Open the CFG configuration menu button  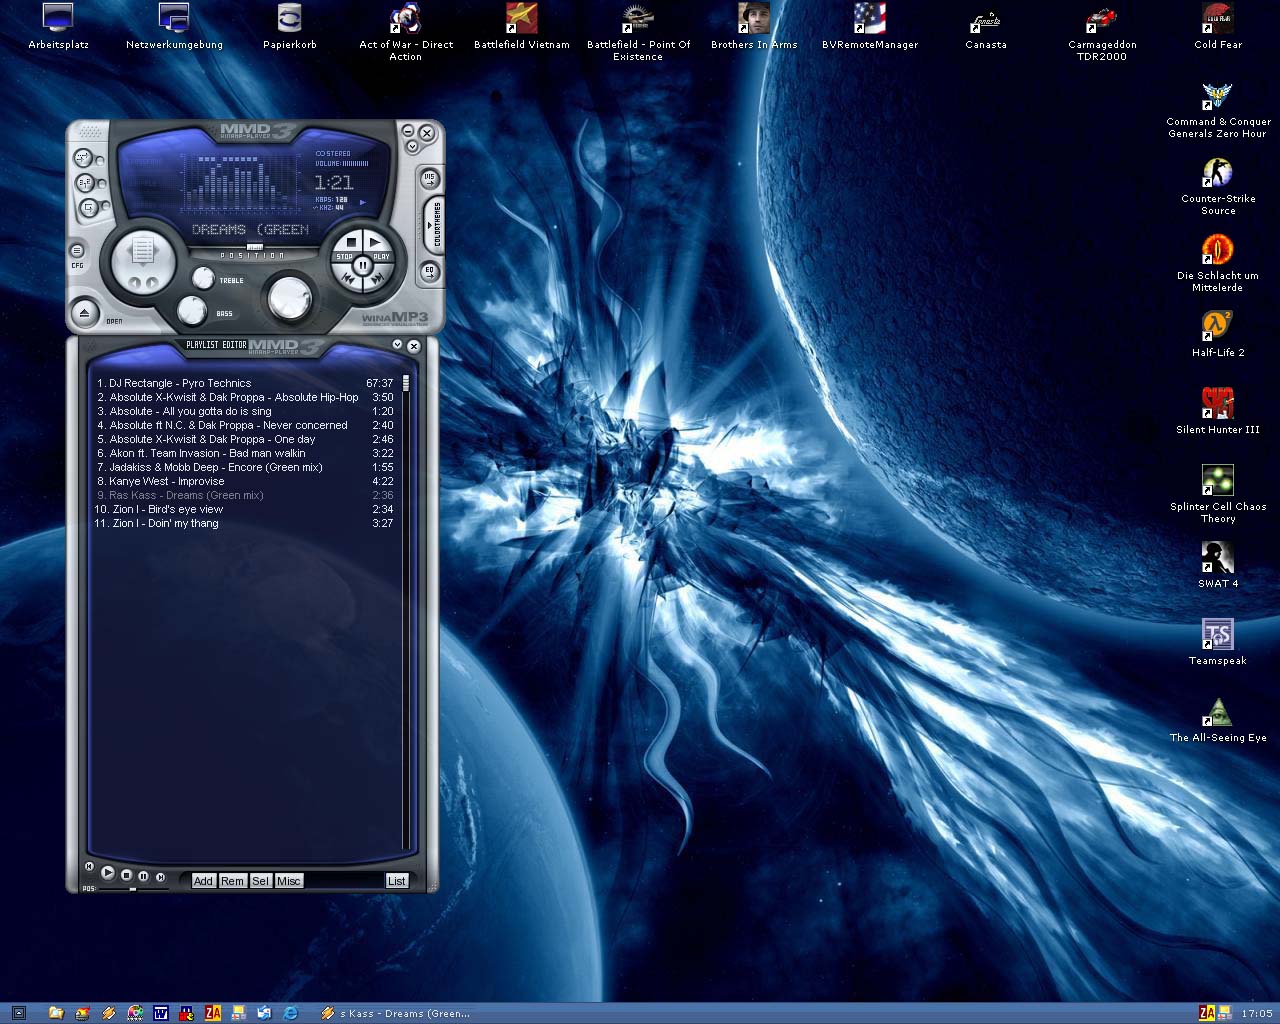tap(77, 251)
